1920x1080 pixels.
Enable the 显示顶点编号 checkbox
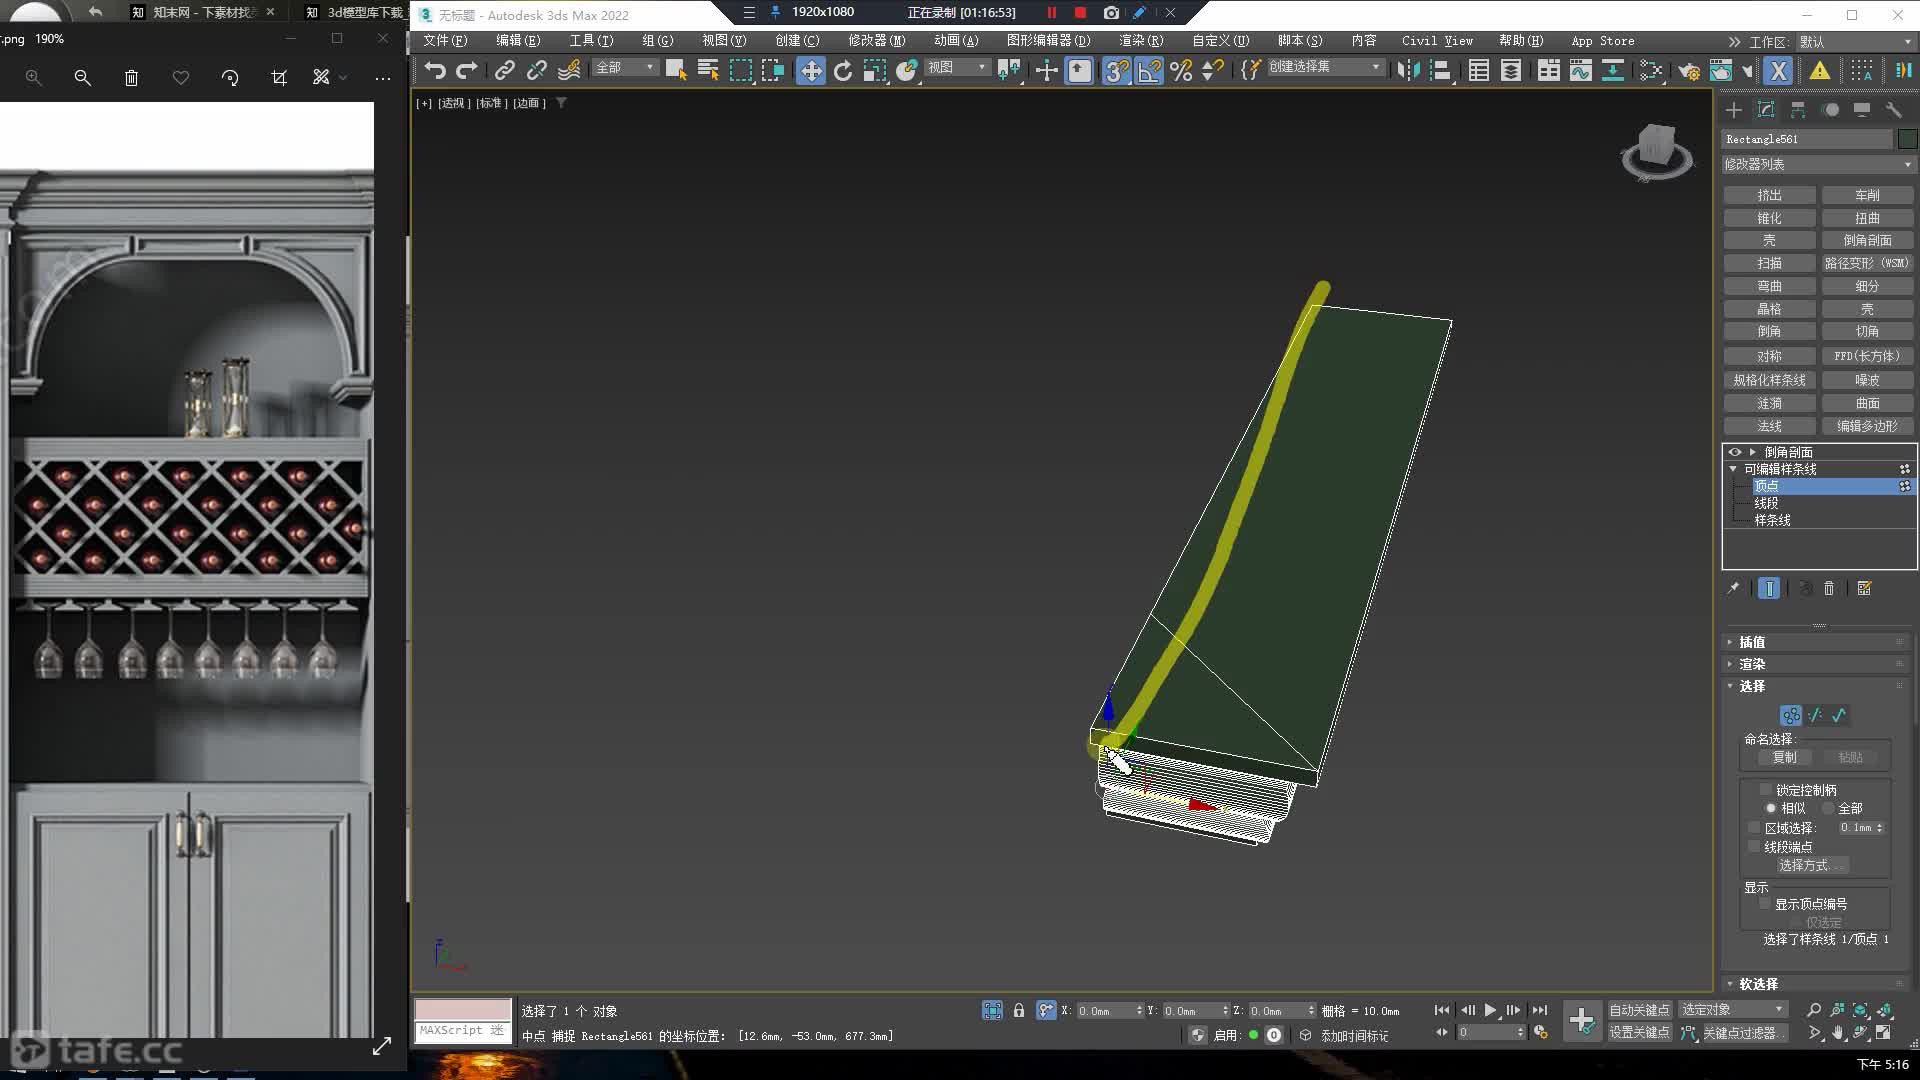(x=1766, y=904)
